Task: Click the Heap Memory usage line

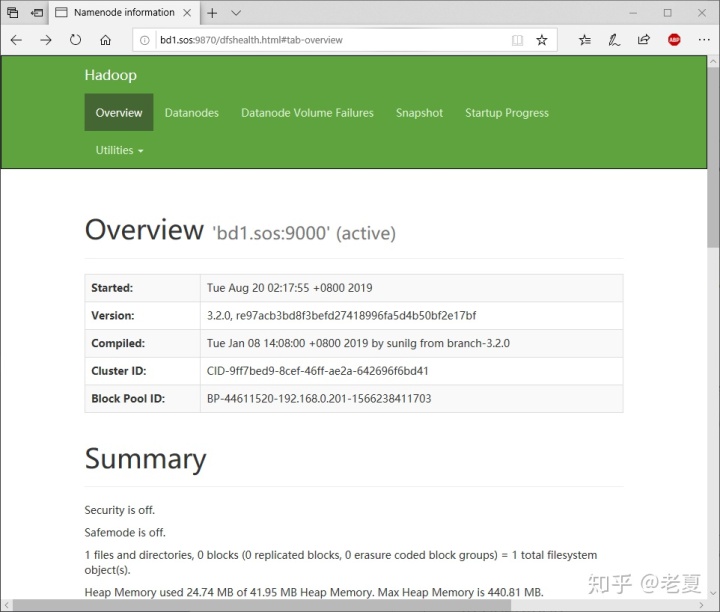Action: coord(314,592)
